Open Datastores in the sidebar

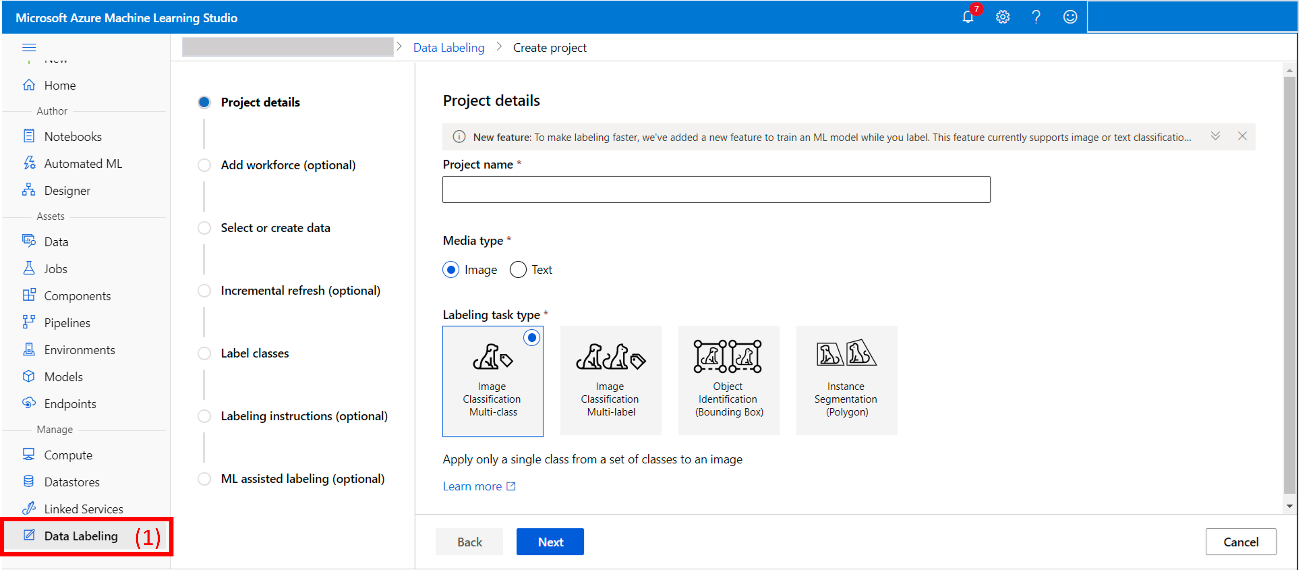pyautogui.click(x=72, y=481)
